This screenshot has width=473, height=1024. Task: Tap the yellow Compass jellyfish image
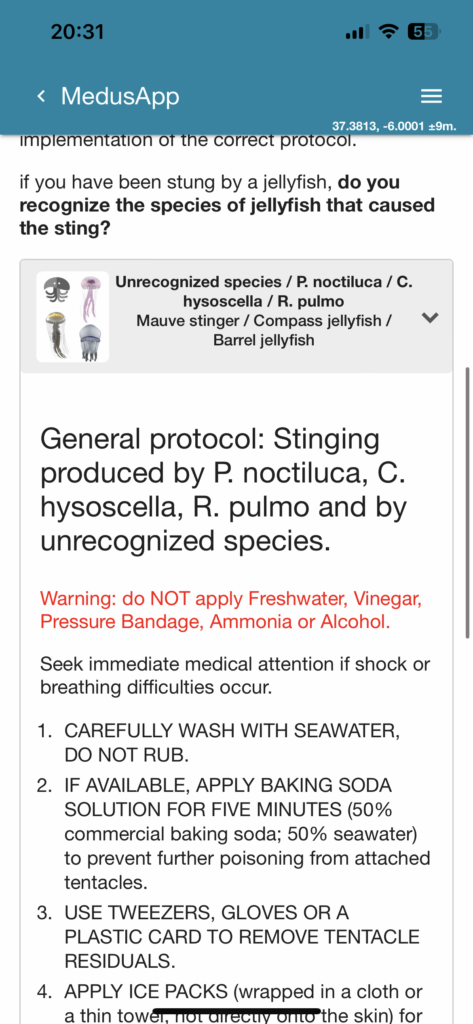coord(57,335)
